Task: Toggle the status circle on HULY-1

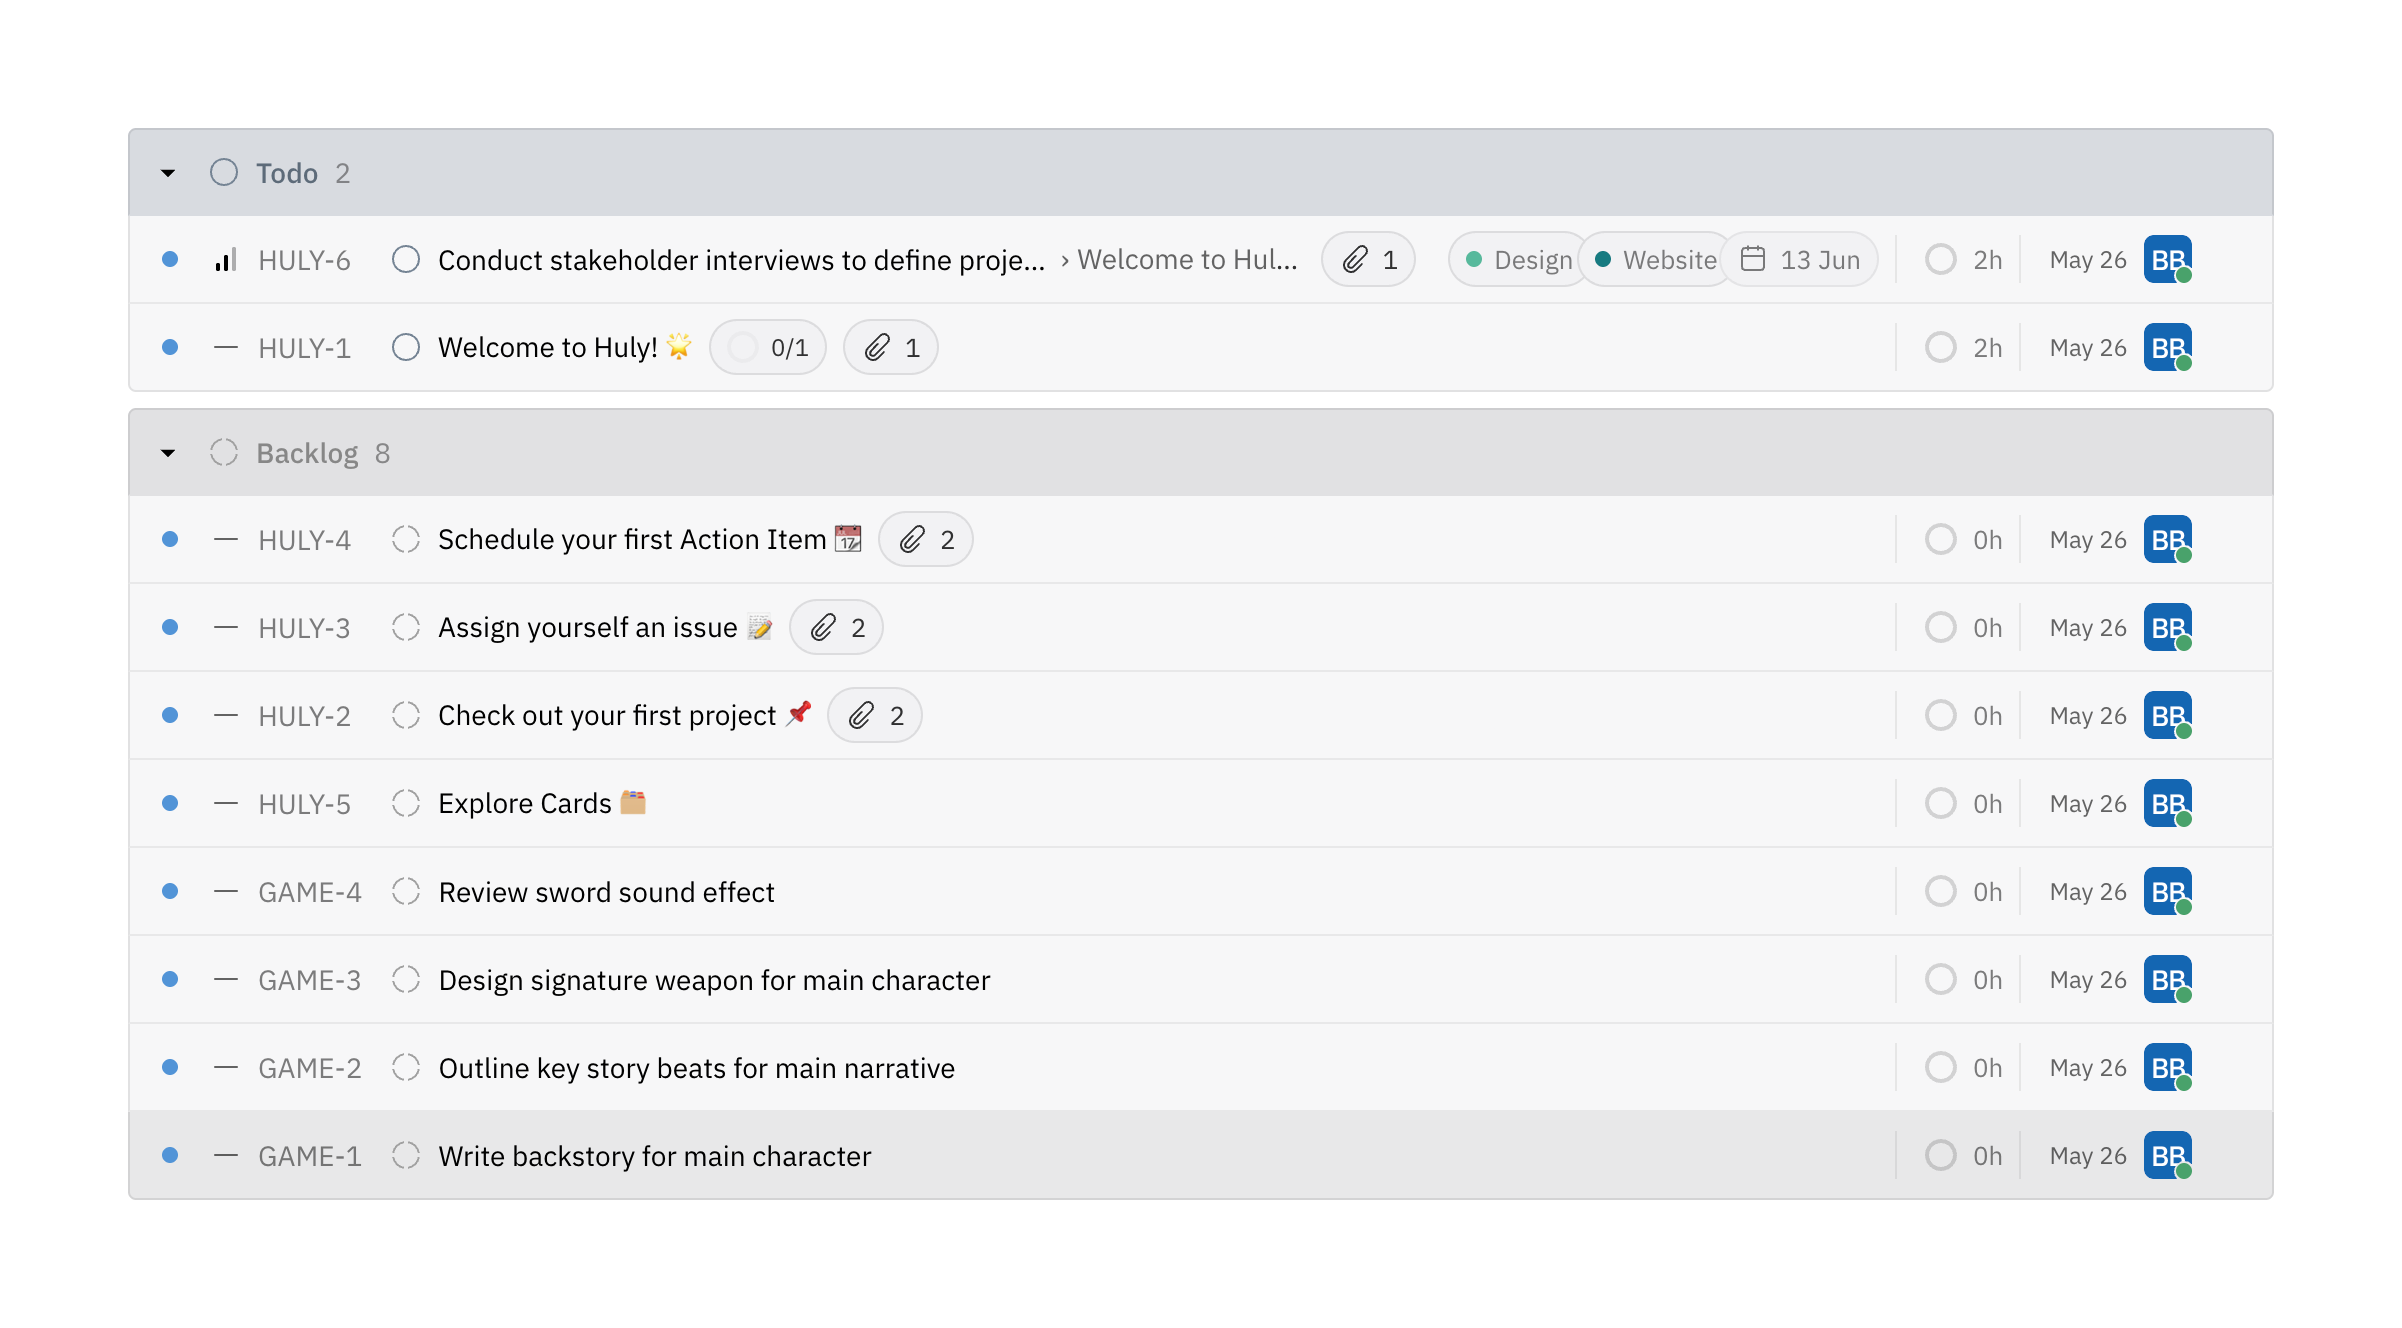Action: [x=406, y=347]
